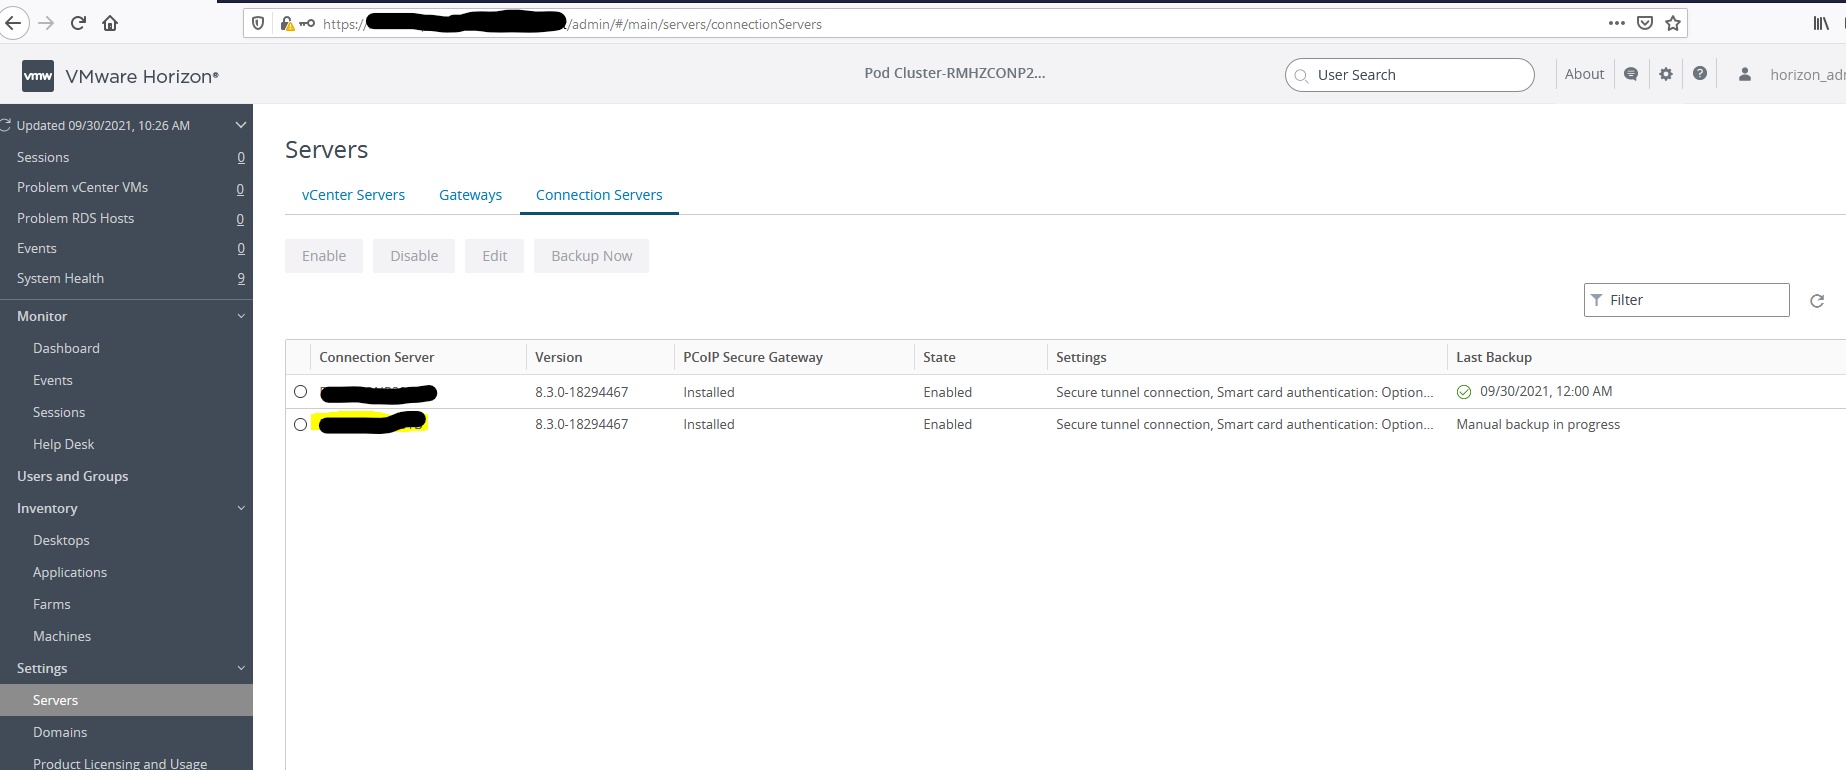Click the Disable button
This screenshot has width=1846, height=770.
(x=414, y=256)
